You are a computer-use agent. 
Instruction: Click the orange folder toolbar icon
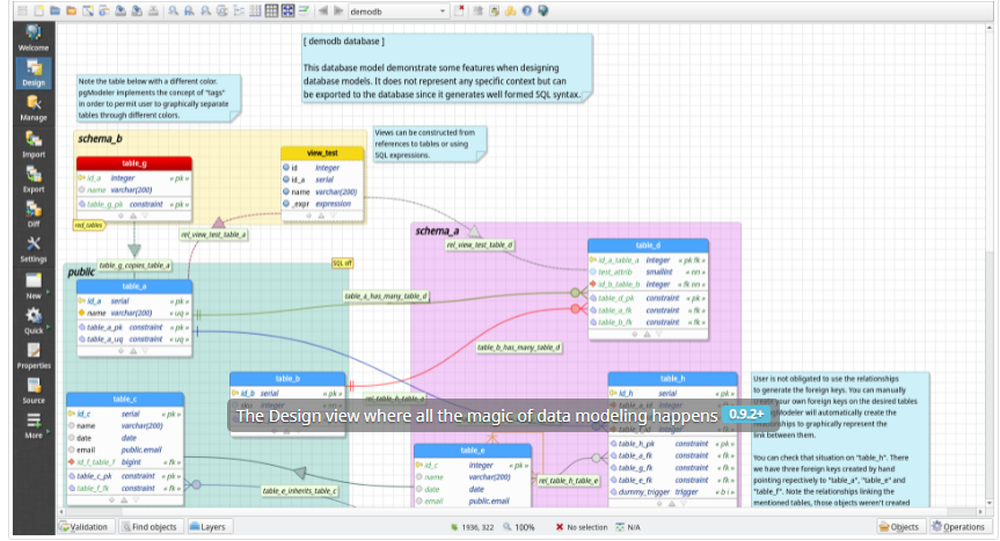click(x=71, y=11)
